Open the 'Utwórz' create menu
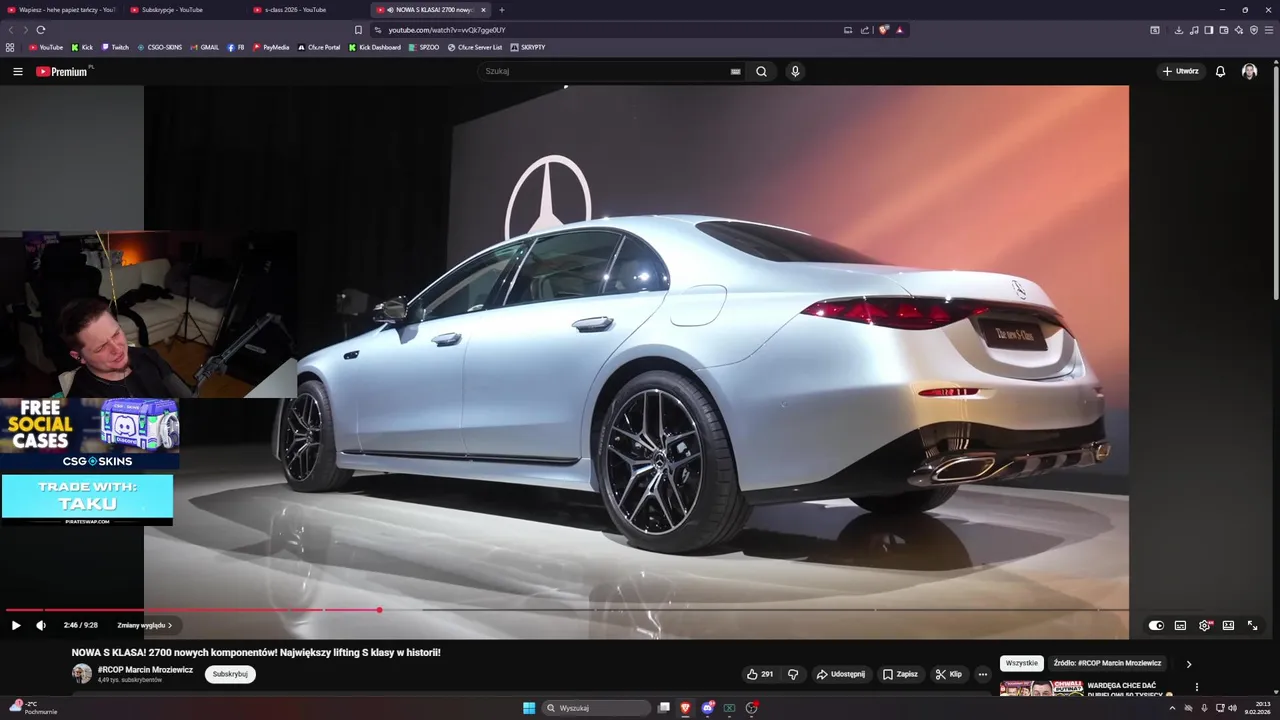The width and height of the screenshot is (1280, 720). [1180, 71]
